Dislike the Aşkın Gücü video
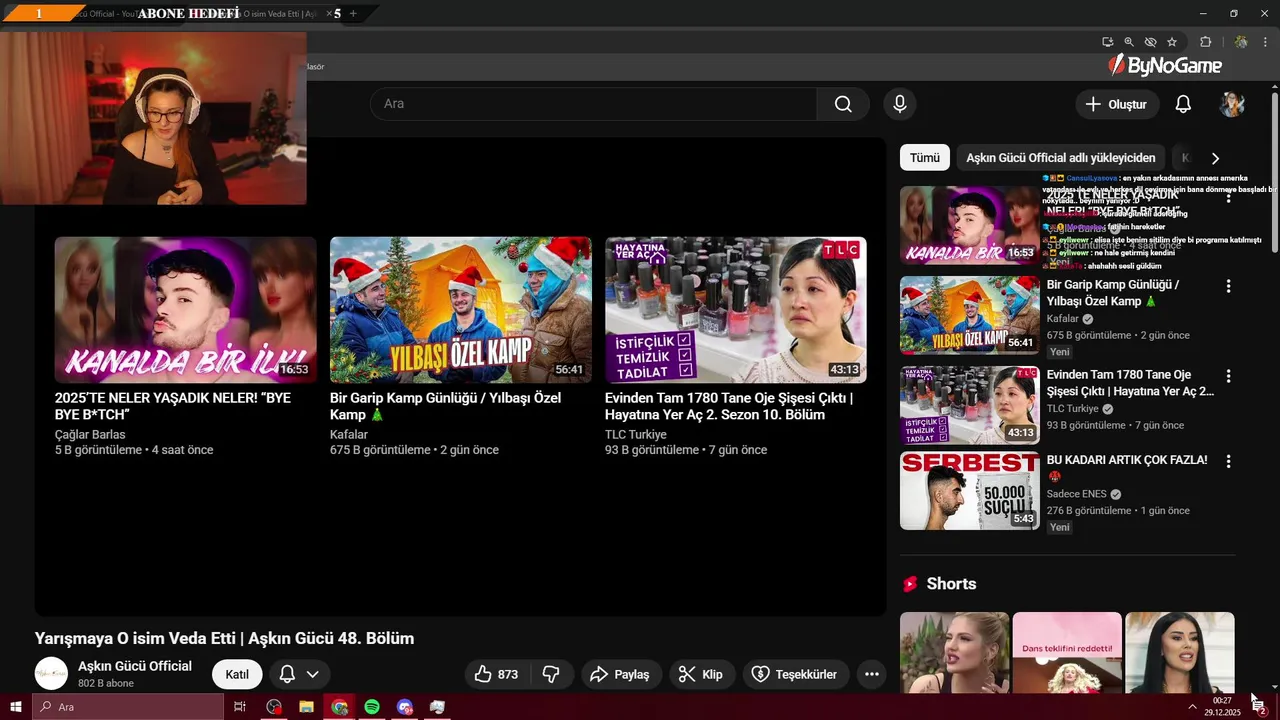 (x=551, y=674)
